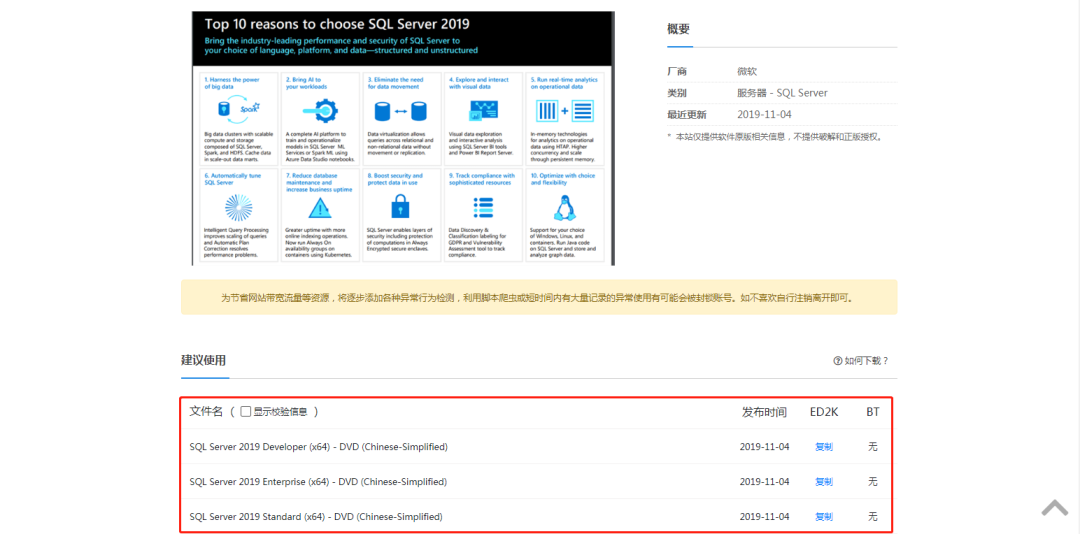This screenshot has width=1080, height=534.
Task: Select the 概要 heading tab
Action: (x=678, y=29)
